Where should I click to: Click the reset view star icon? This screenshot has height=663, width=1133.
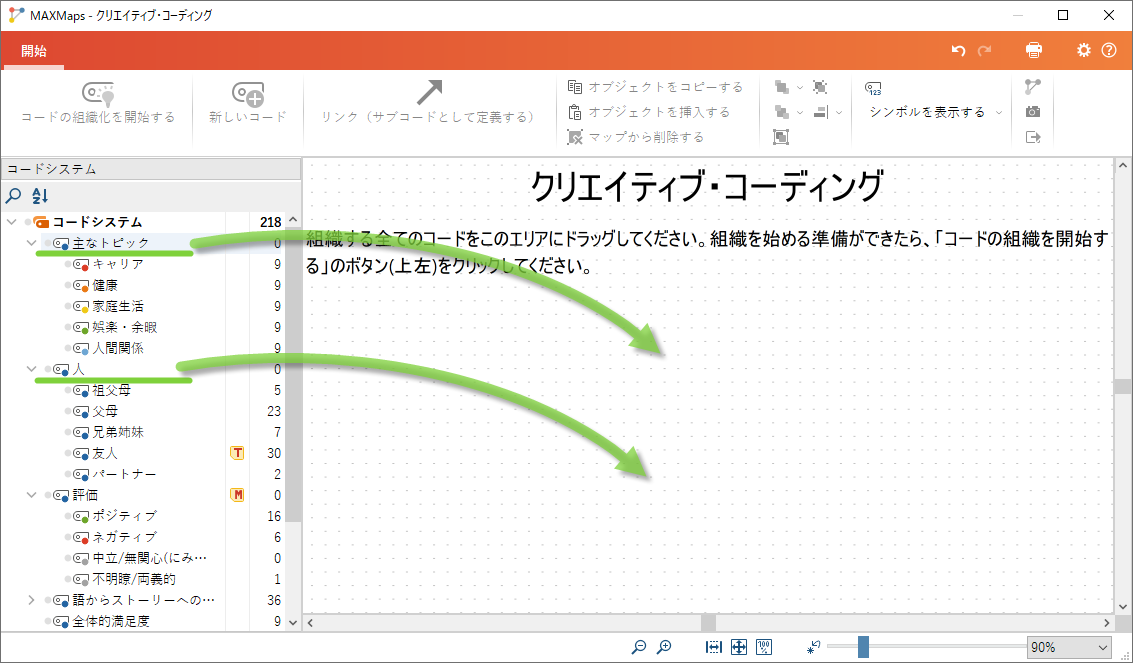814,647
